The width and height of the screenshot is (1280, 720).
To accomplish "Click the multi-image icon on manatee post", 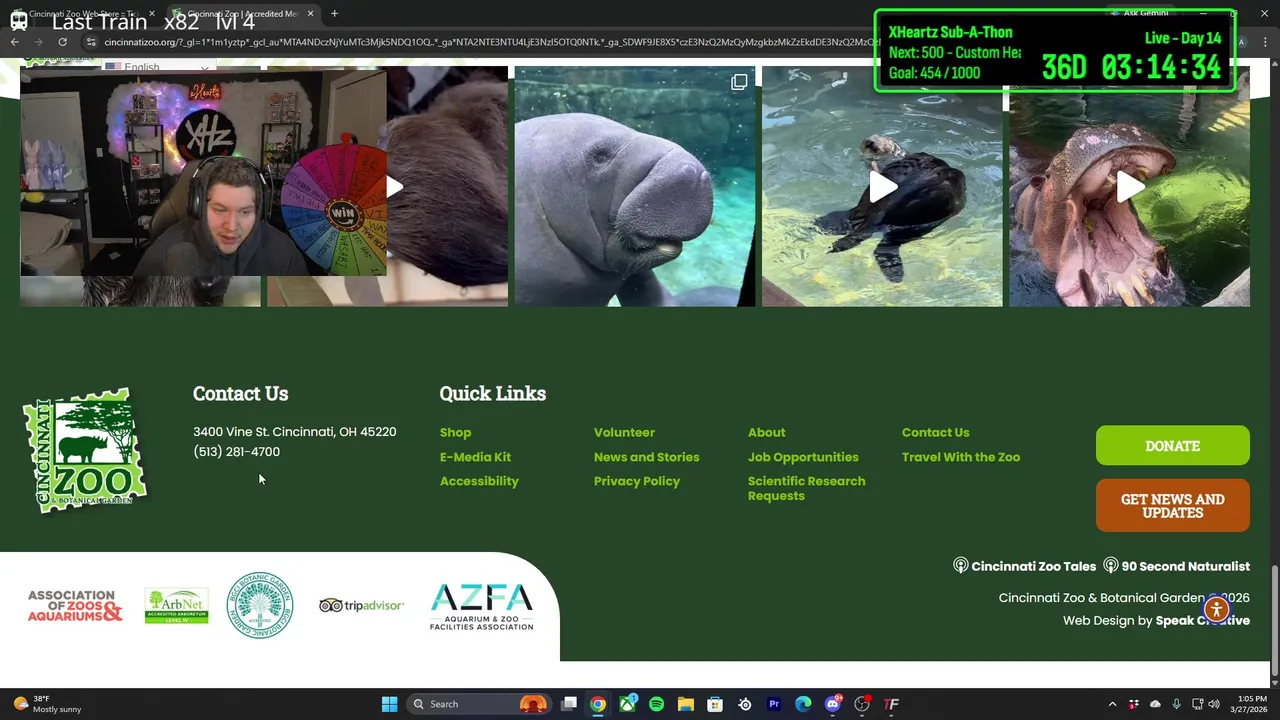I will [x=739, y=83].
